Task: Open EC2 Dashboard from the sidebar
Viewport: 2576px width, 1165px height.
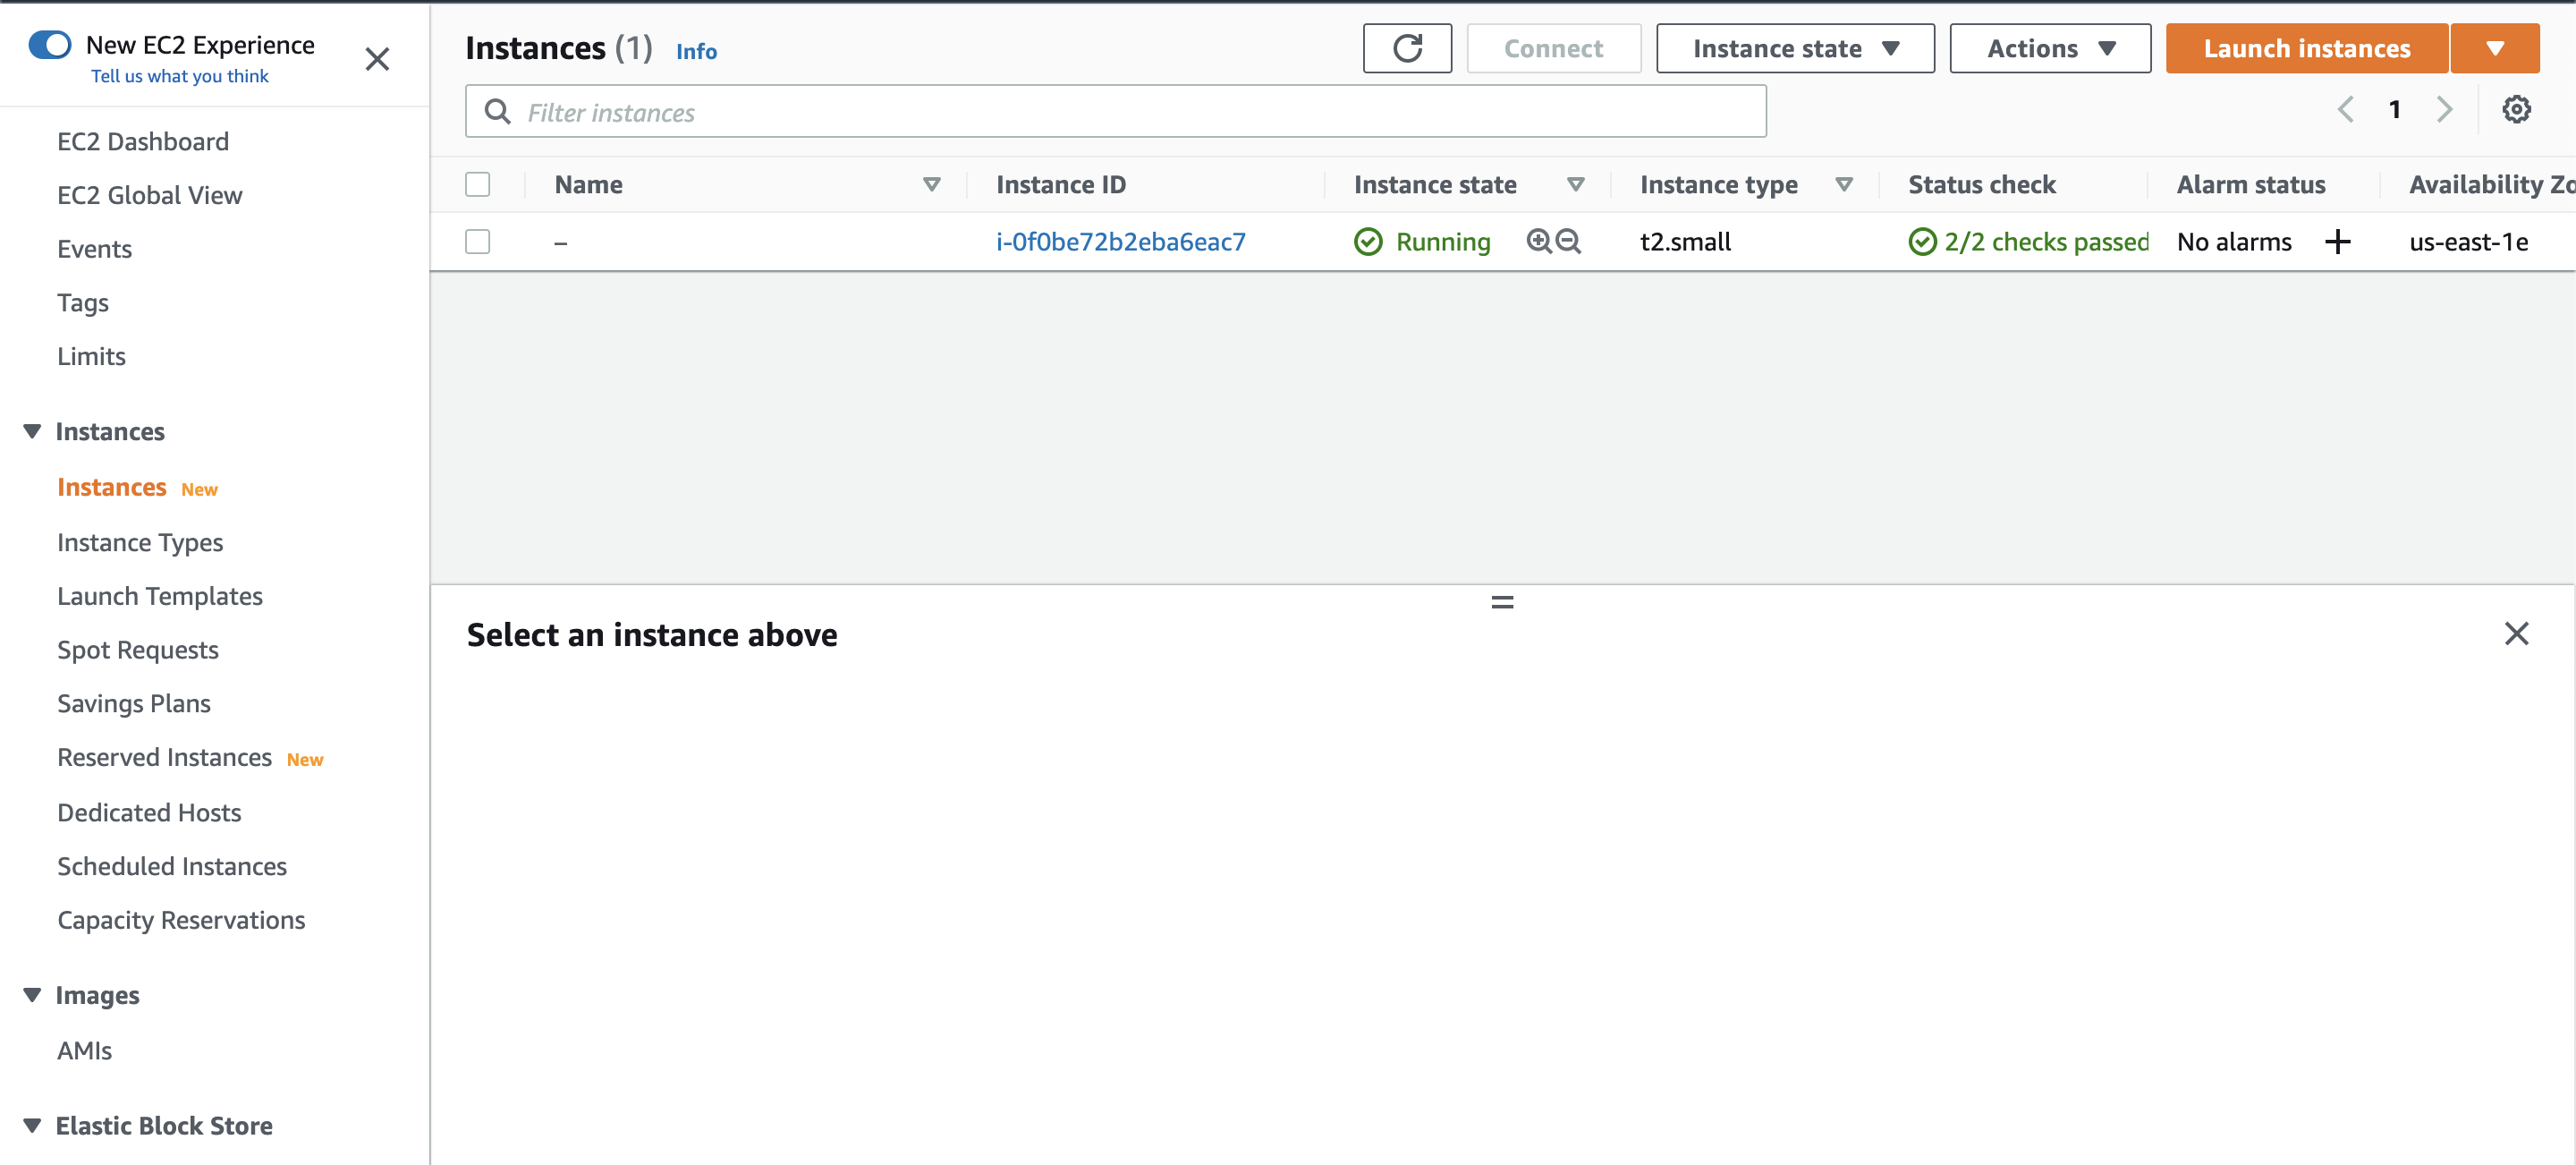Action: click(x=142, y=141)
